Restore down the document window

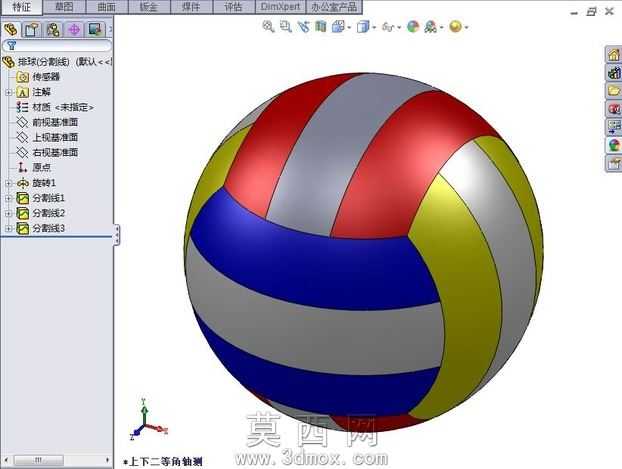(591, 12)
